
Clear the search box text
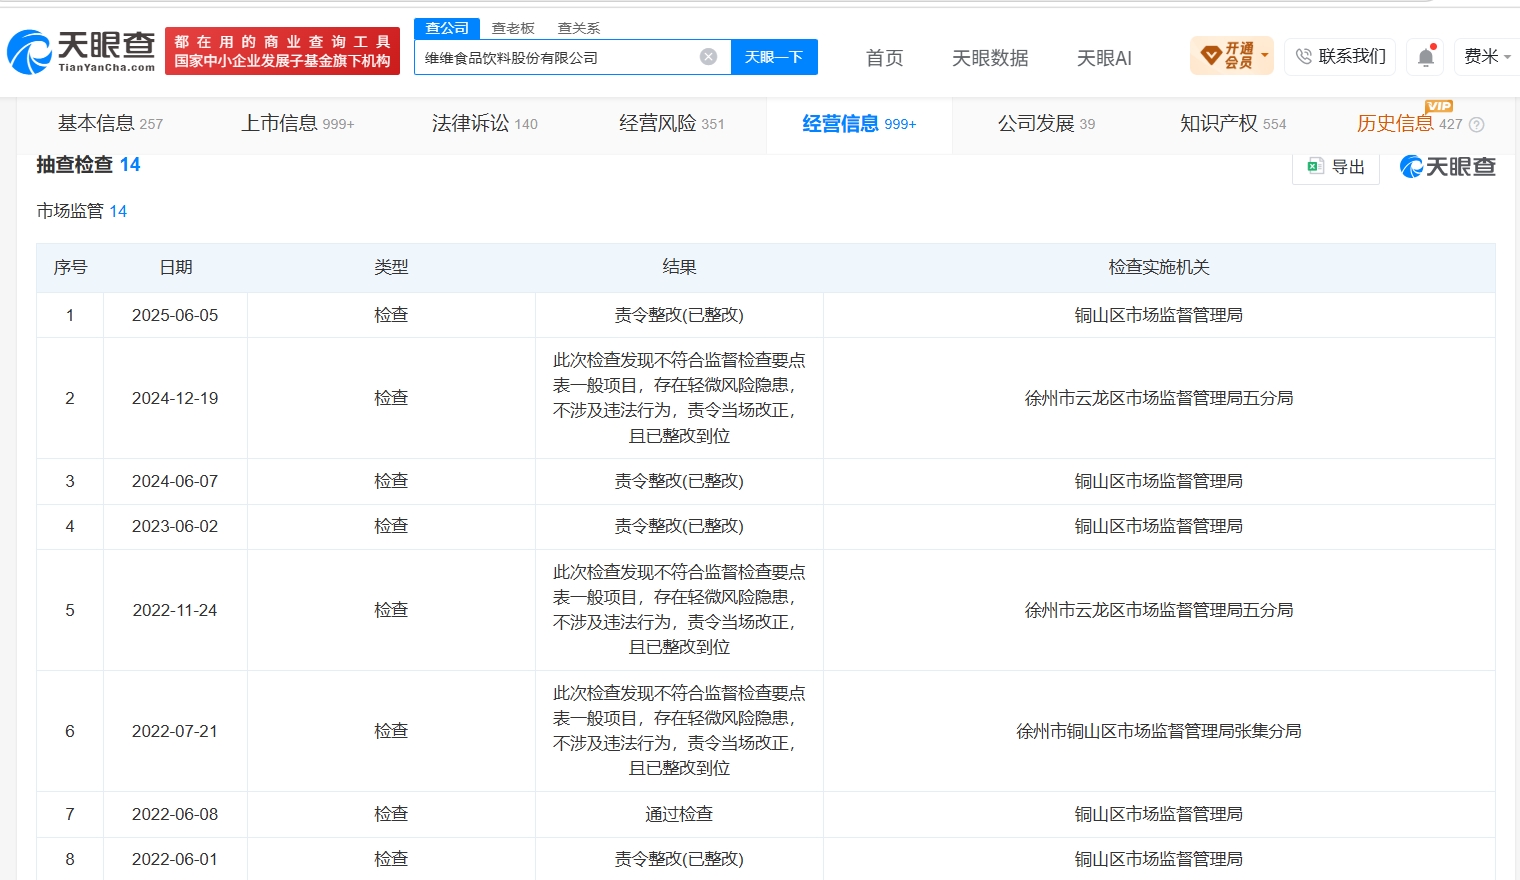(708, 57)
